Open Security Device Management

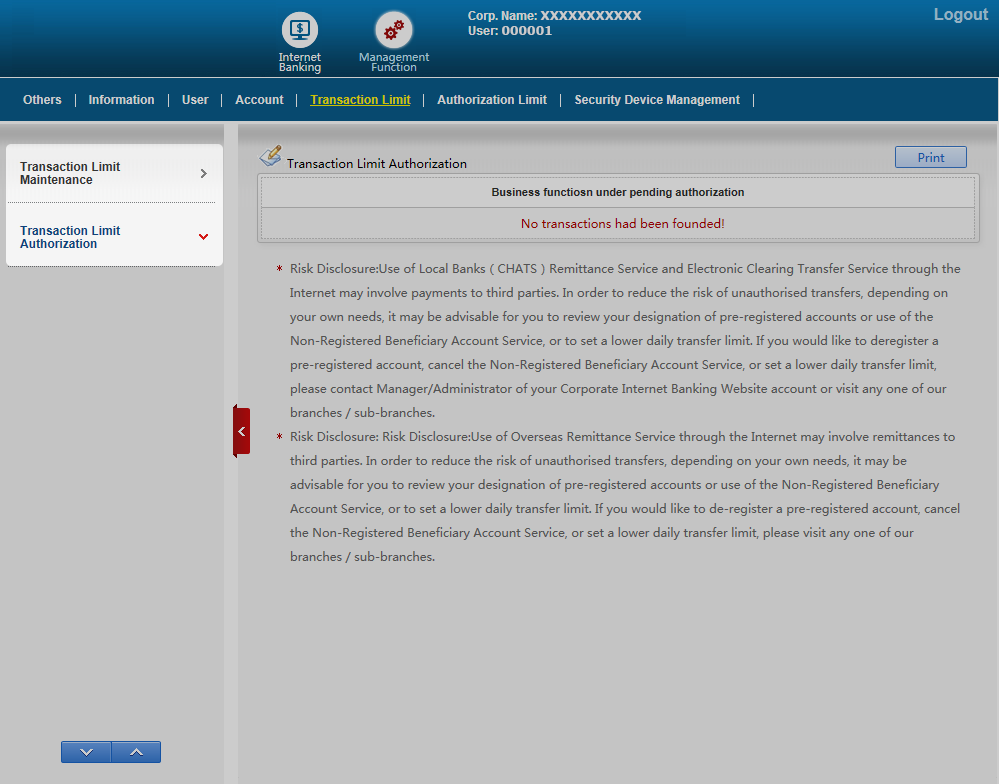coord(657,100)
